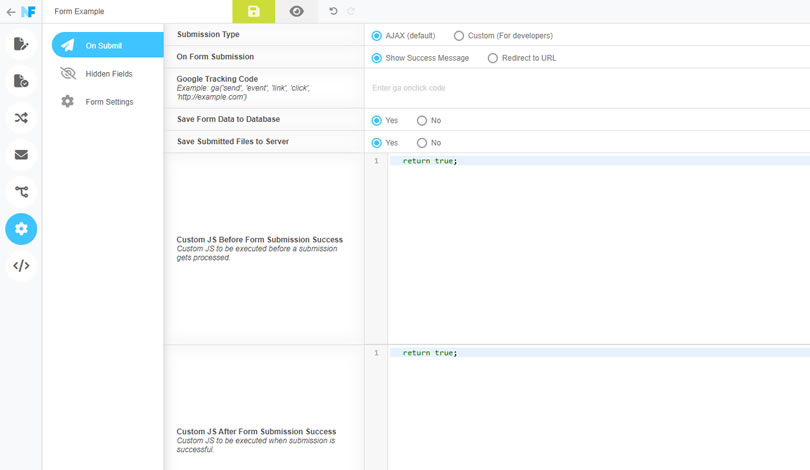This screenshot has height=470, width=810.
Task: Open the document with checkmark sidebar icon
Action: point(21,81)
